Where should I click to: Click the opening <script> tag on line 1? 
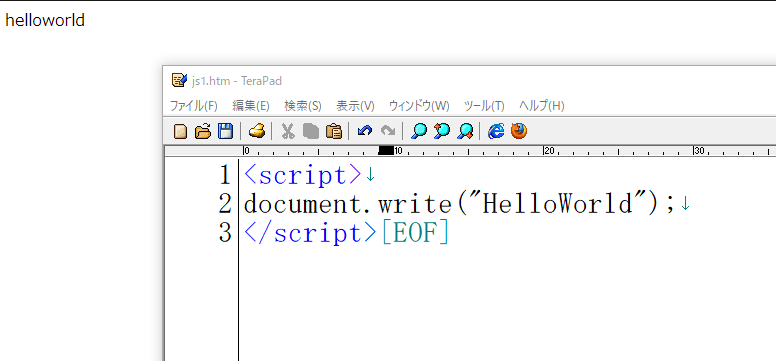click(303, 175)
